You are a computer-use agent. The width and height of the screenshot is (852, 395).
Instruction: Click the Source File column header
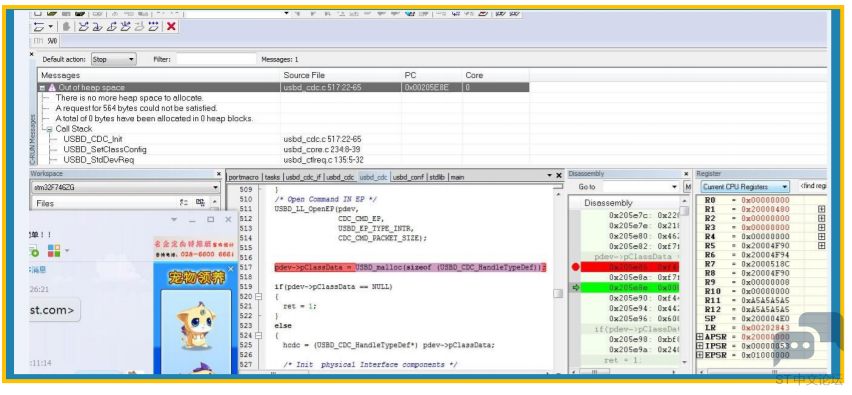pyautogui.click(x=341, y=76)
